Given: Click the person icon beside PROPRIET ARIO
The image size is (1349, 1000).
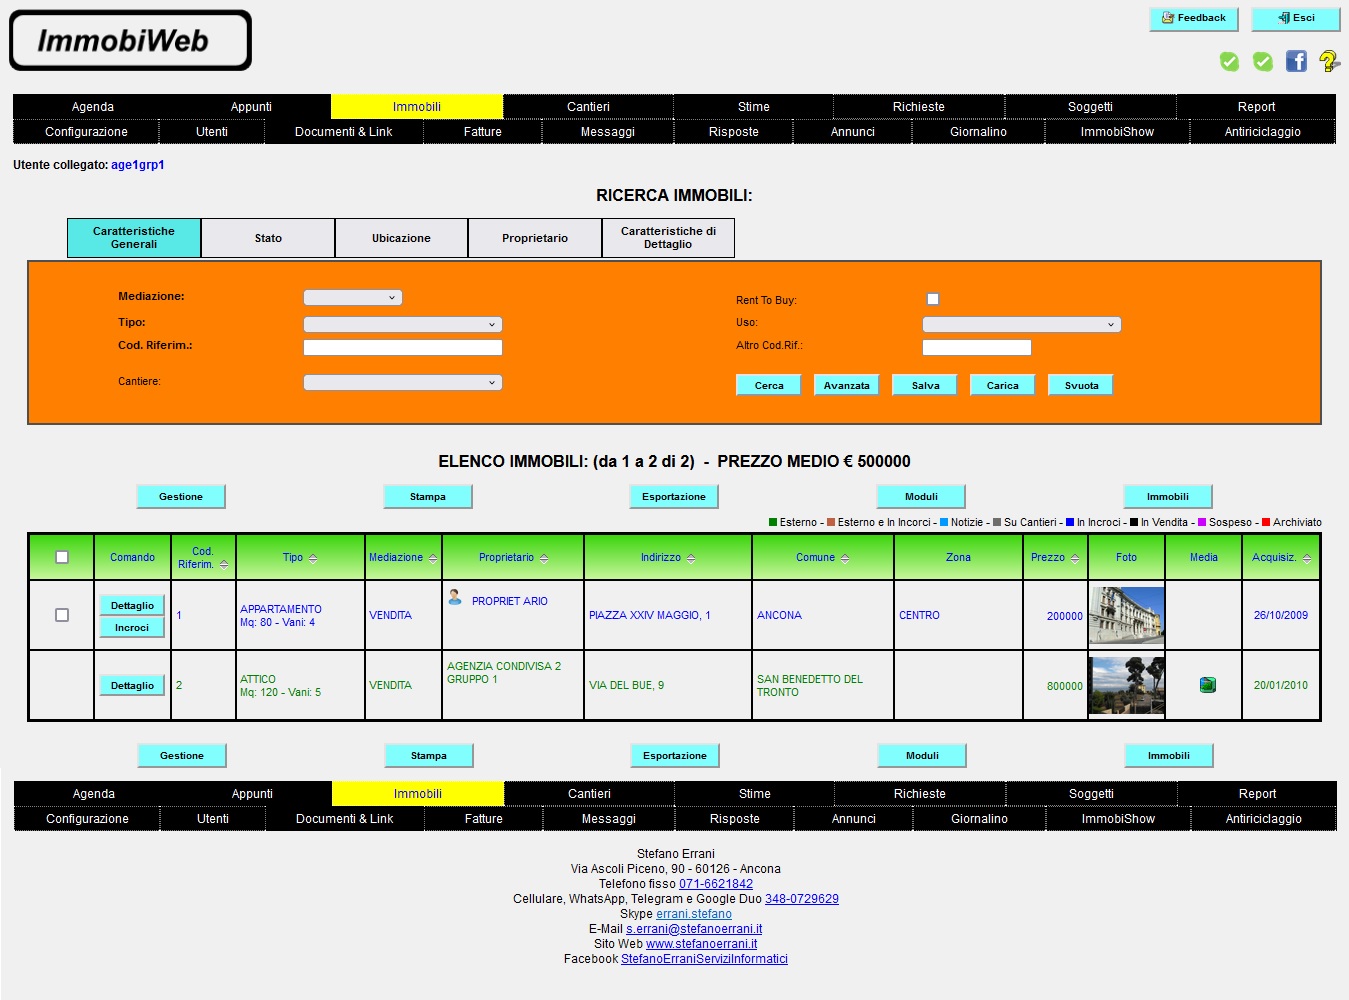Looking at the screenshot, I should click(455, 599).
